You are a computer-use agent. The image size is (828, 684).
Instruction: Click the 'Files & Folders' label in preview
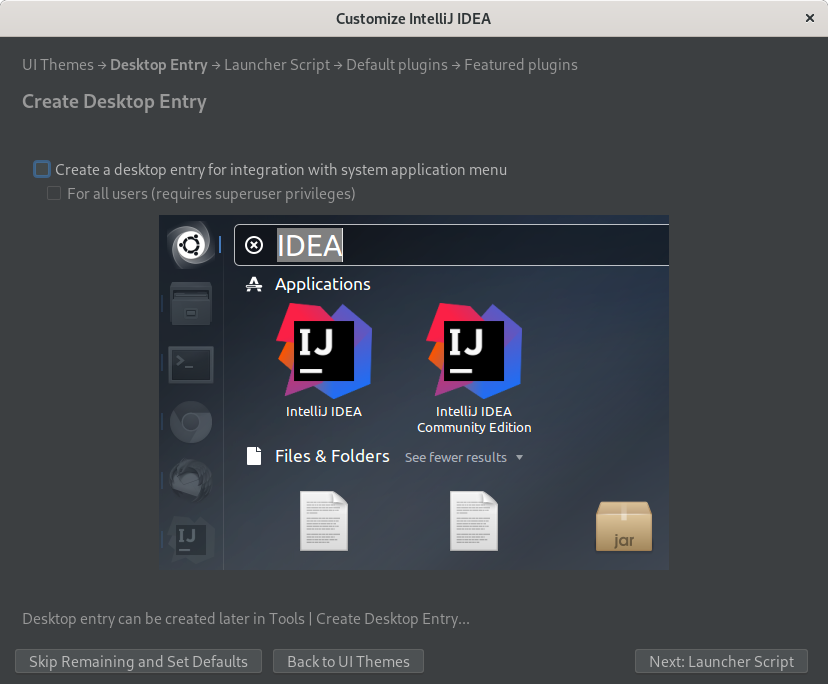[x=332, y=456]
